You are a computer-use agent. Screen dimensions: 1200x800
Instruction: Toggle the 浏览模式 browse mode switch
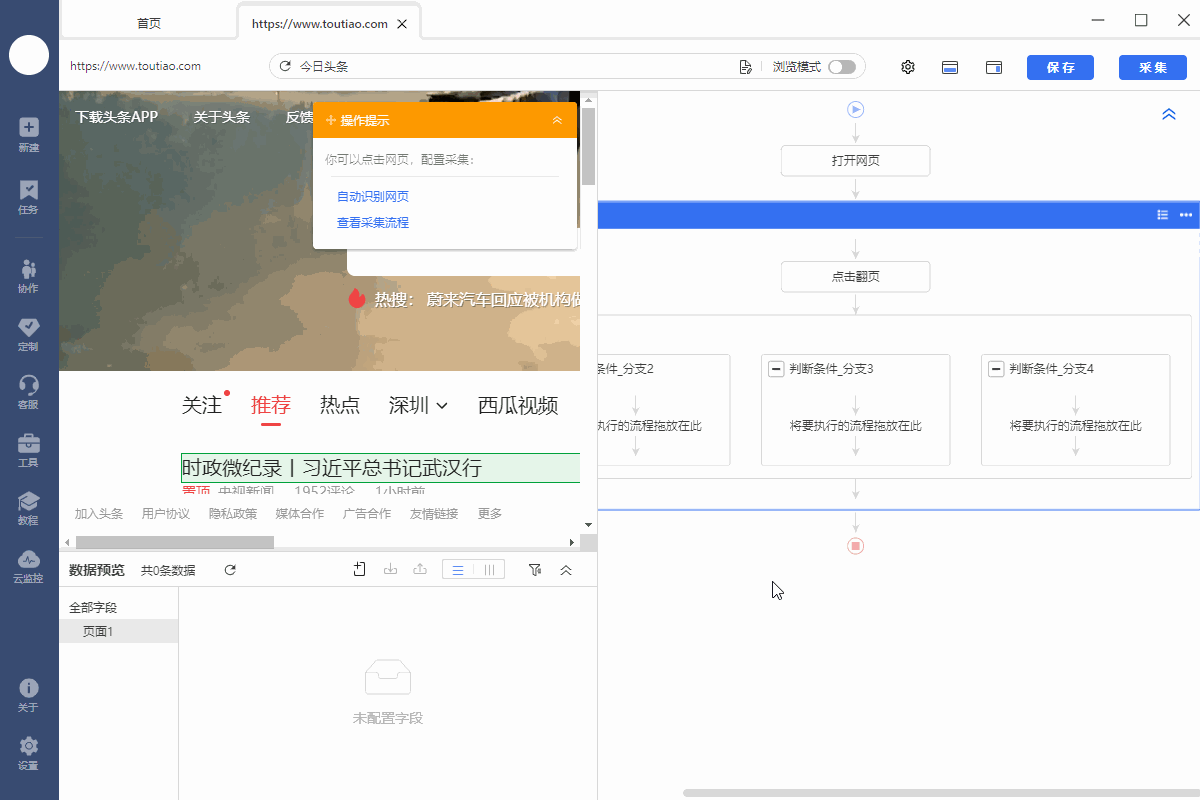(841, 67)
